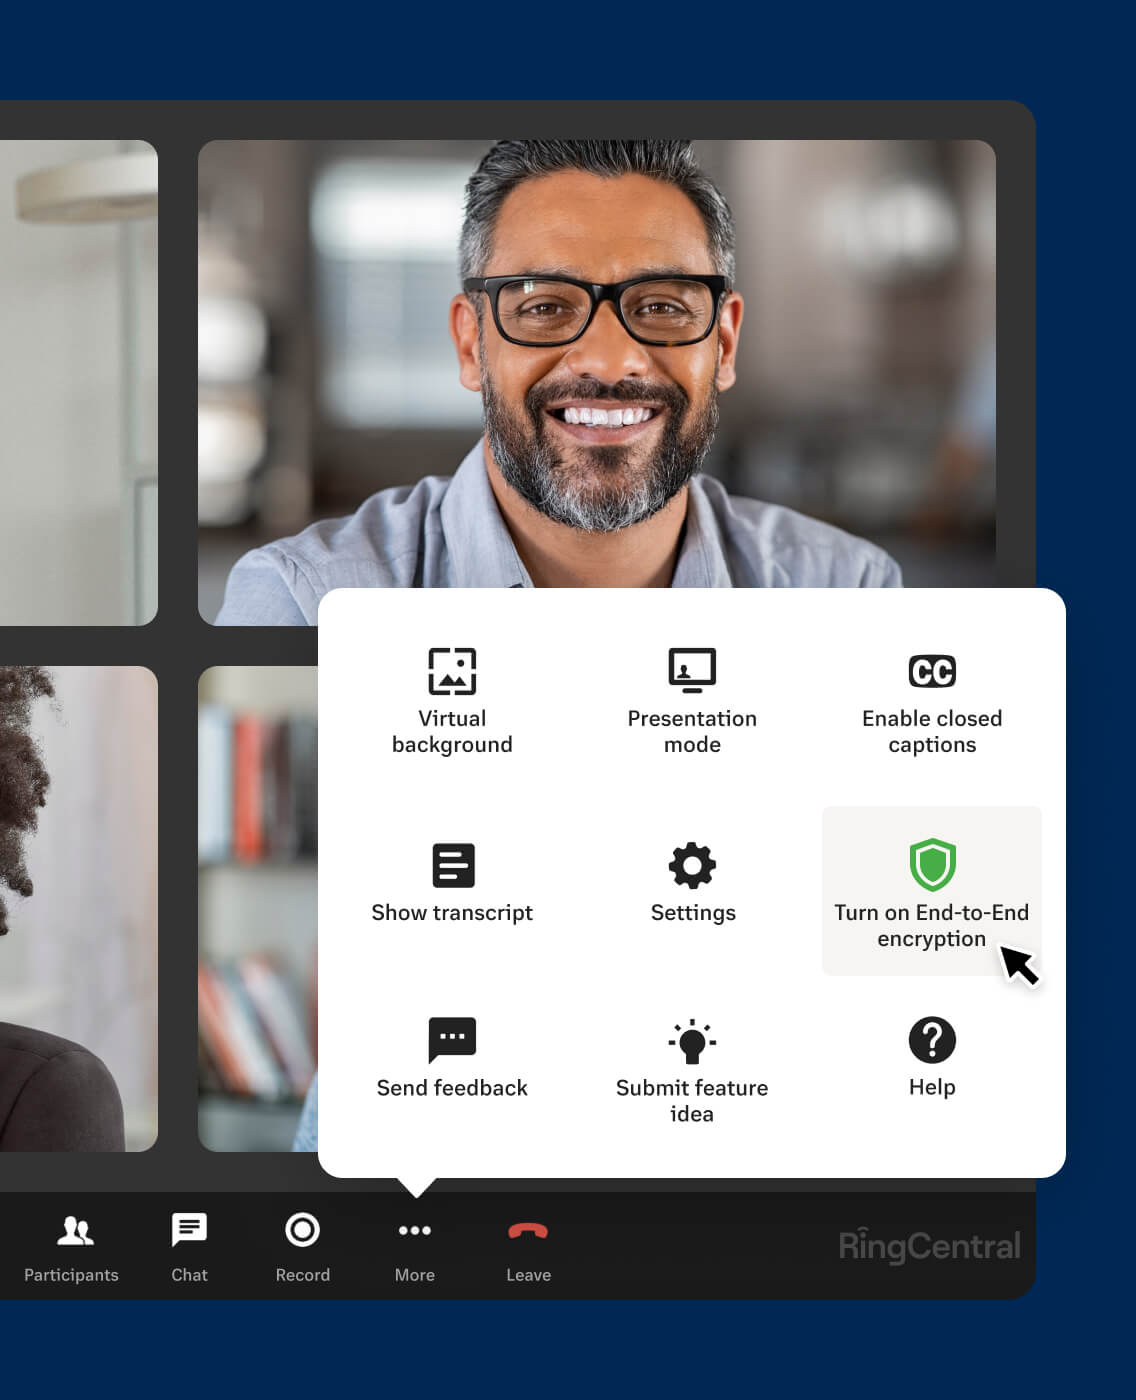The height and width of the screenshot is (1400, 1136).
Task: Leave the meeting
Action: pyautogui.click(x=528, y=1245)
